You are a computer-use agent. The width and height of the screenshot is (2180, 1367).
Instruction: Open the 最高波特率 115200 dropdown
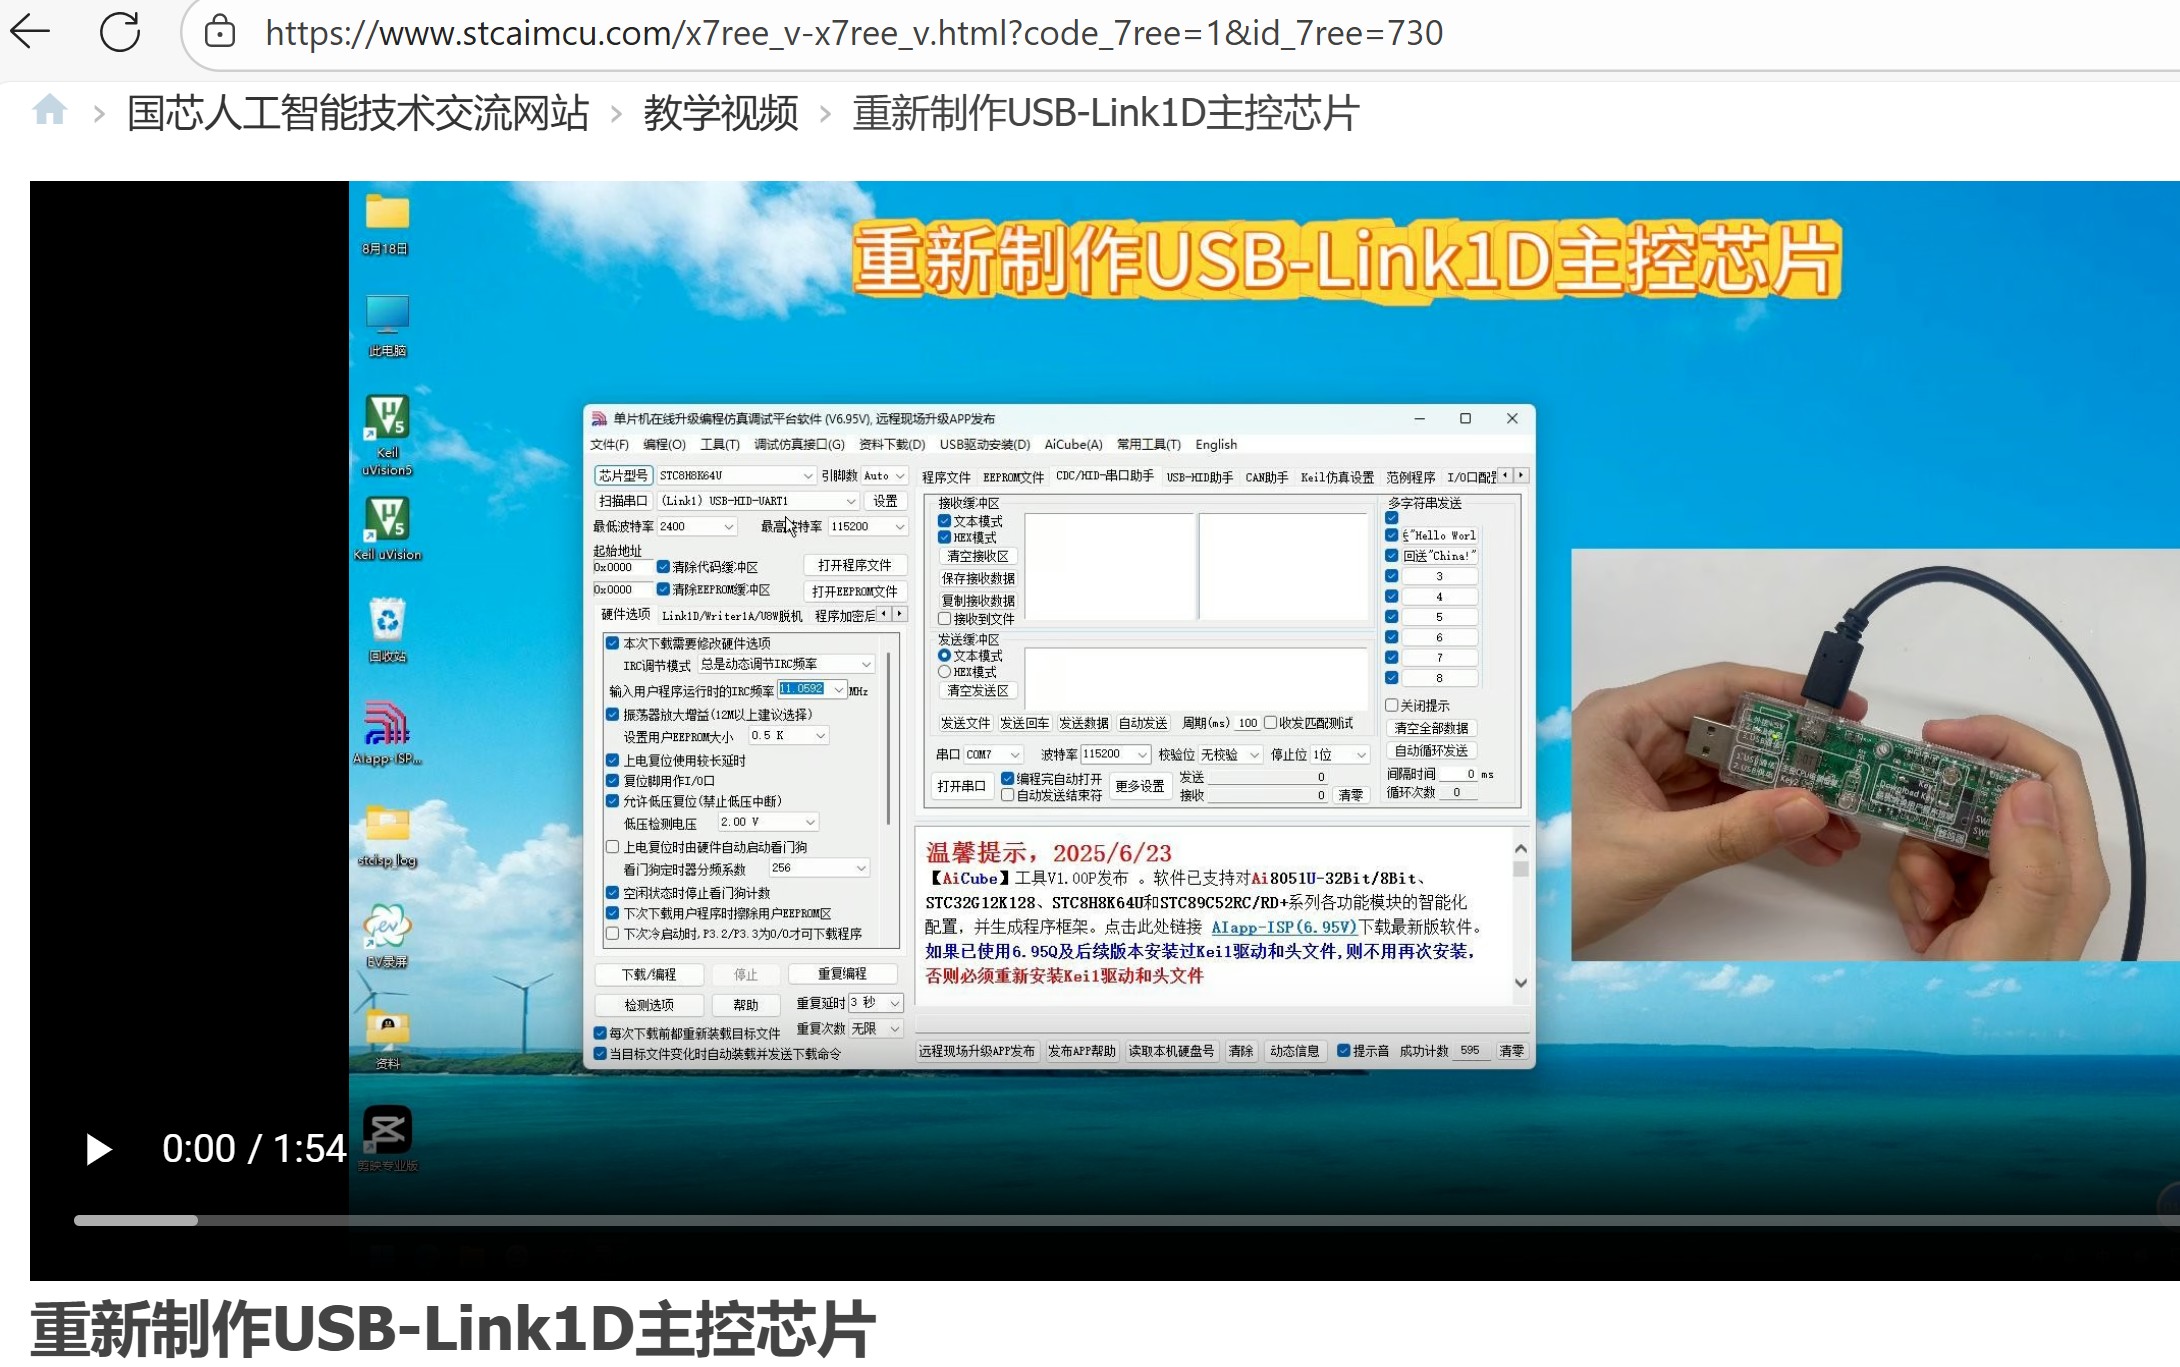[x=899, y=527]
